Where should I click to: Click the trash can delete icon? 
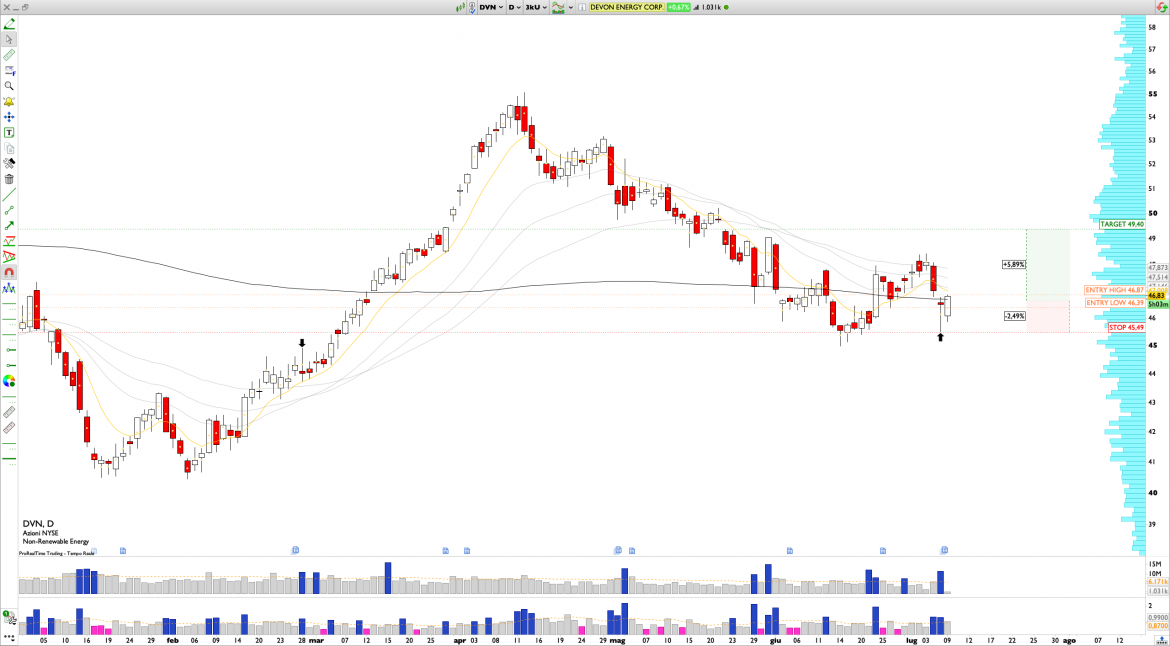[x=9, y=179]
